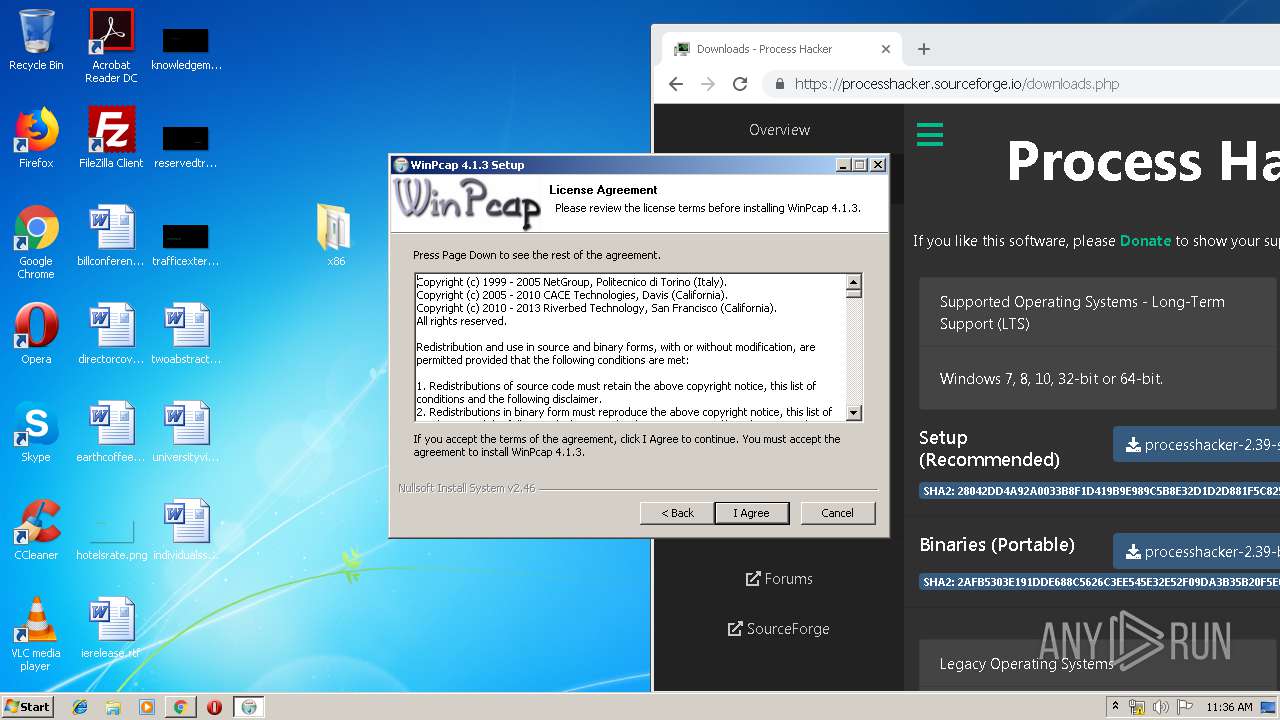Image resolution: width=1280 pixels, height=720 pixels.
Task: Open a new Chrome tab
Action: click(x=924, y=49)
